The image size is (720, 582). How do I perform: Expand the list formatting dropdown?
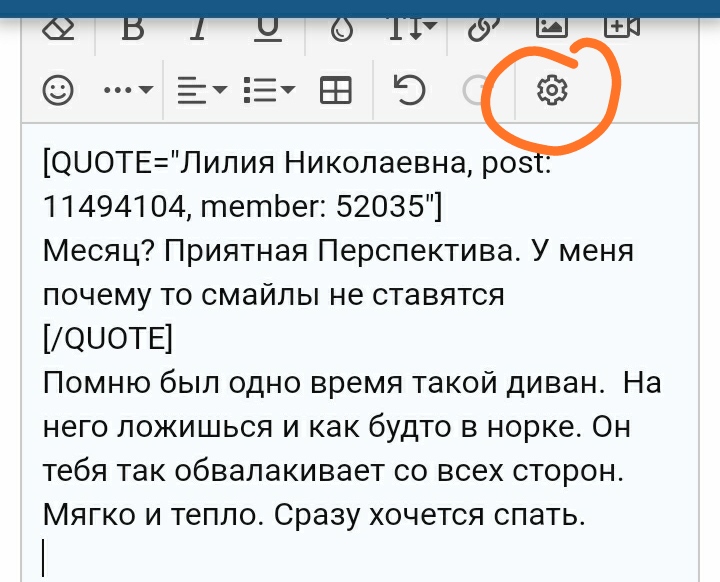pyautogui.click(x=270, y=90)
